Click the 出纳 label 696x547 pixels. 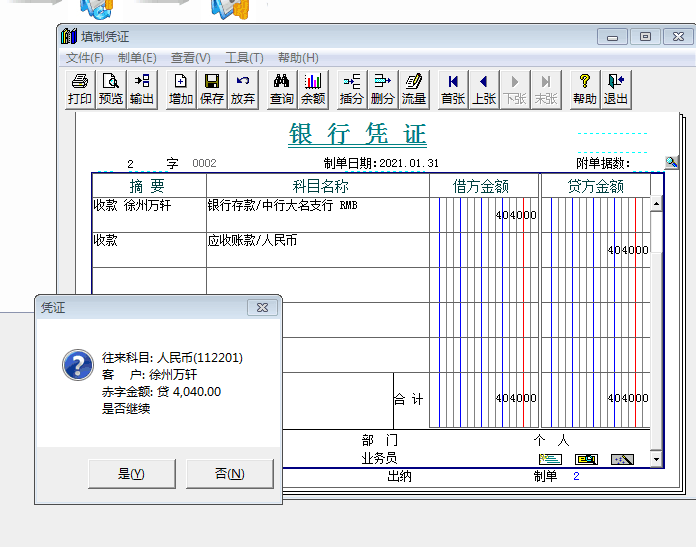399,476
